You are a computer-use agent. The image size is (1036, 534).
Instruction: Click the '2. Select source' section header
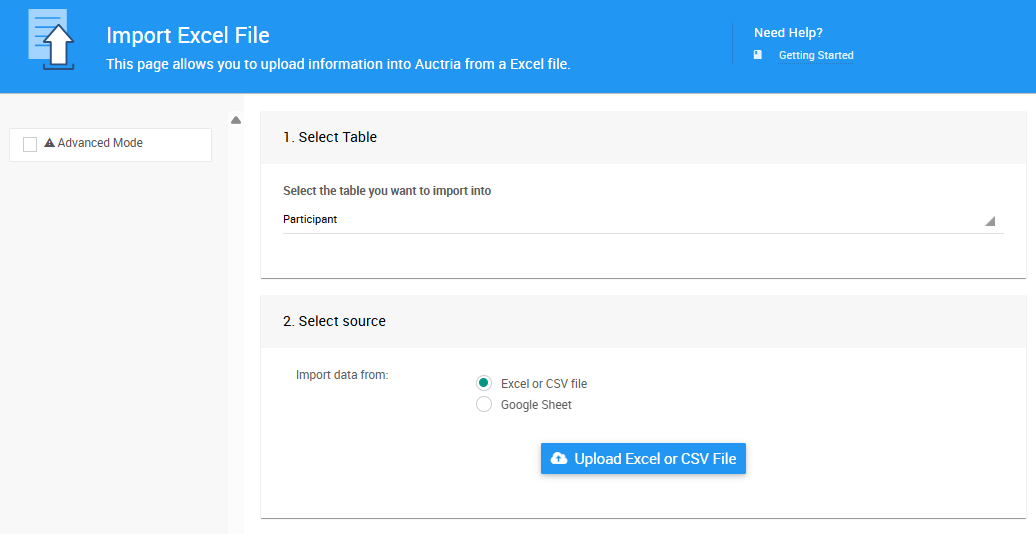point(643,321)
